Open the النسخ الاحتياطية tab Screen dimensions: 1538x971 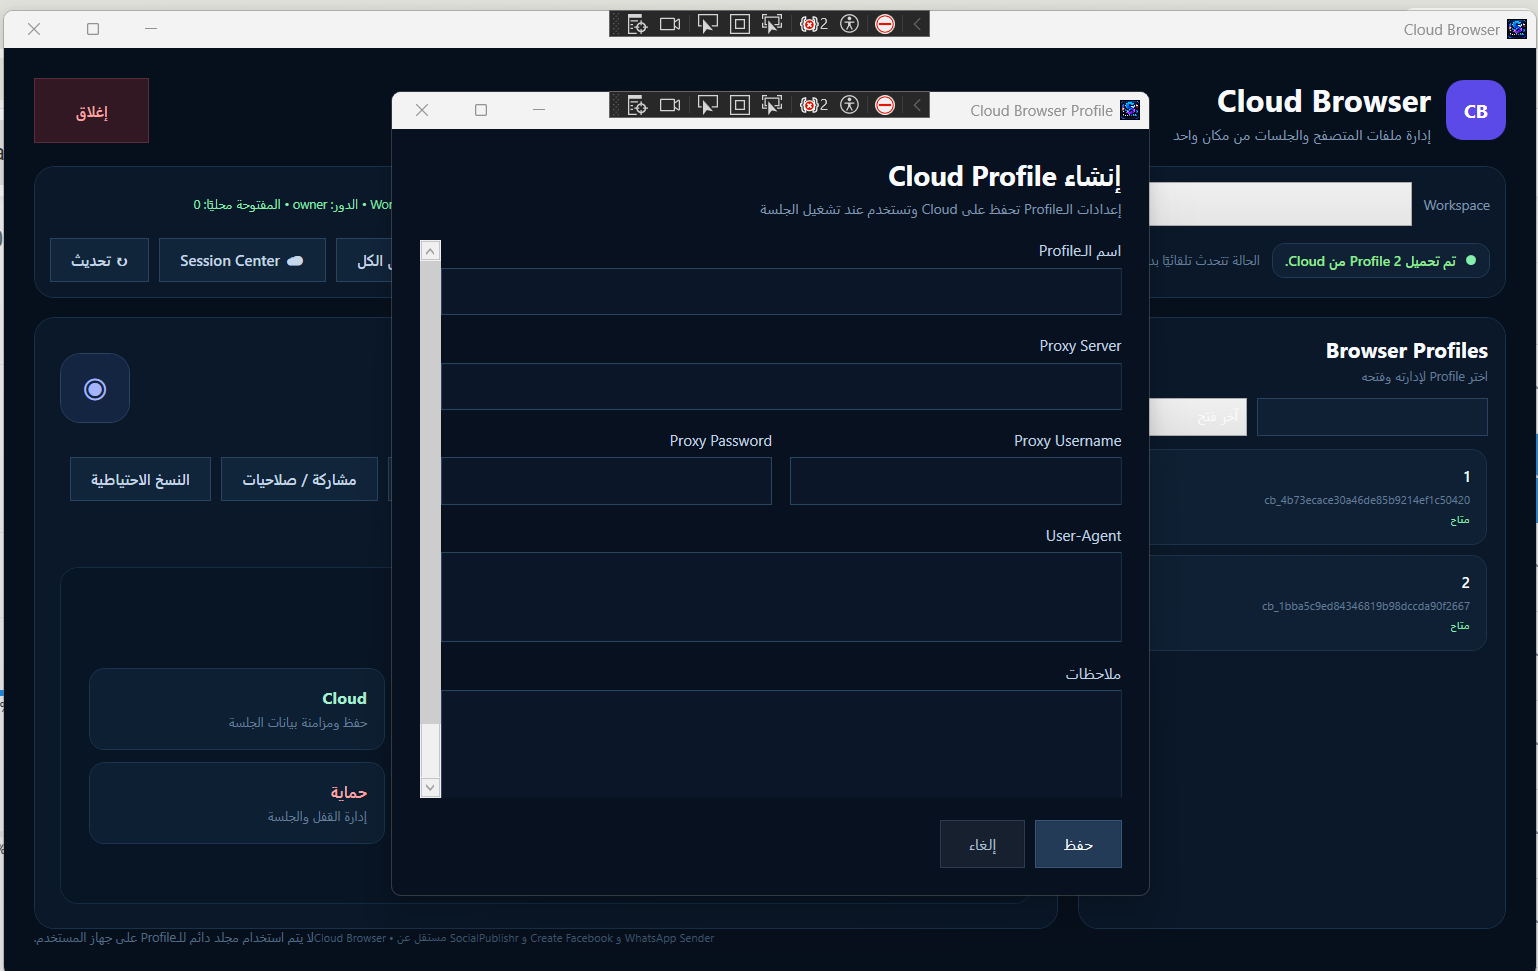coord(140,479)
